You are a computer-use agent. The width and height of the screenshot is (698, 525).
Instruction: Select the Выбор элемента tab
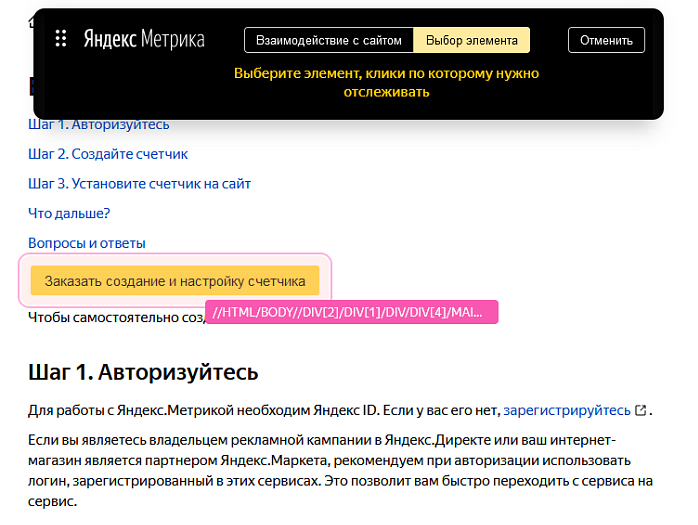pos(471,40)
